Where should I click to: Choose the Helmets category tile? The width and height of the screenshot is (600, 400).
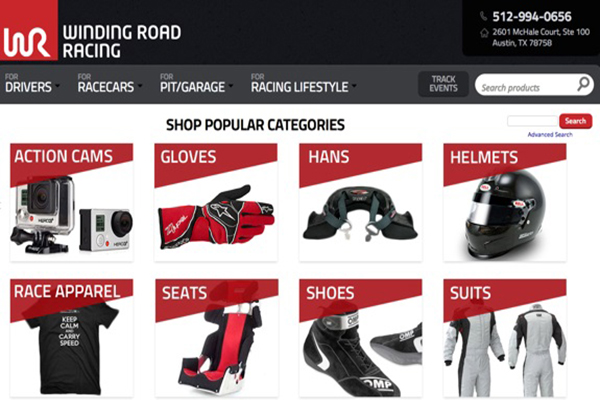tap(505, 202)
